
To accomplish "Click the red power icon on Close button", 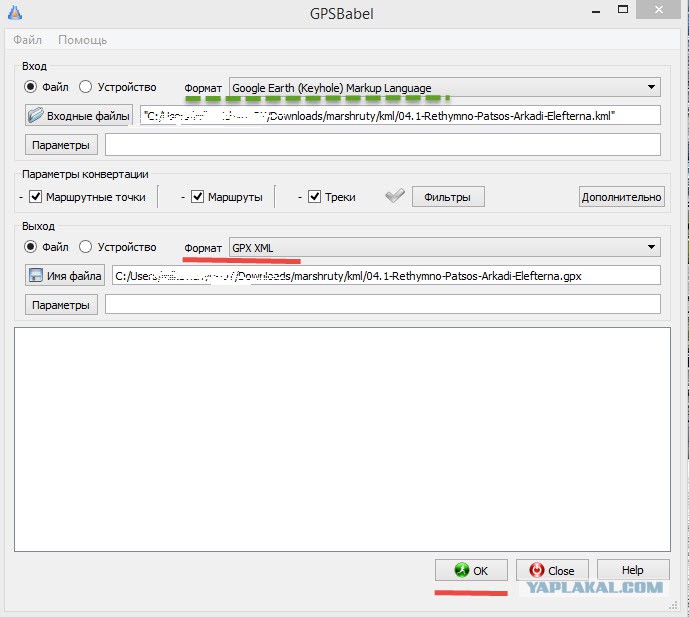I will coord(537,570).
